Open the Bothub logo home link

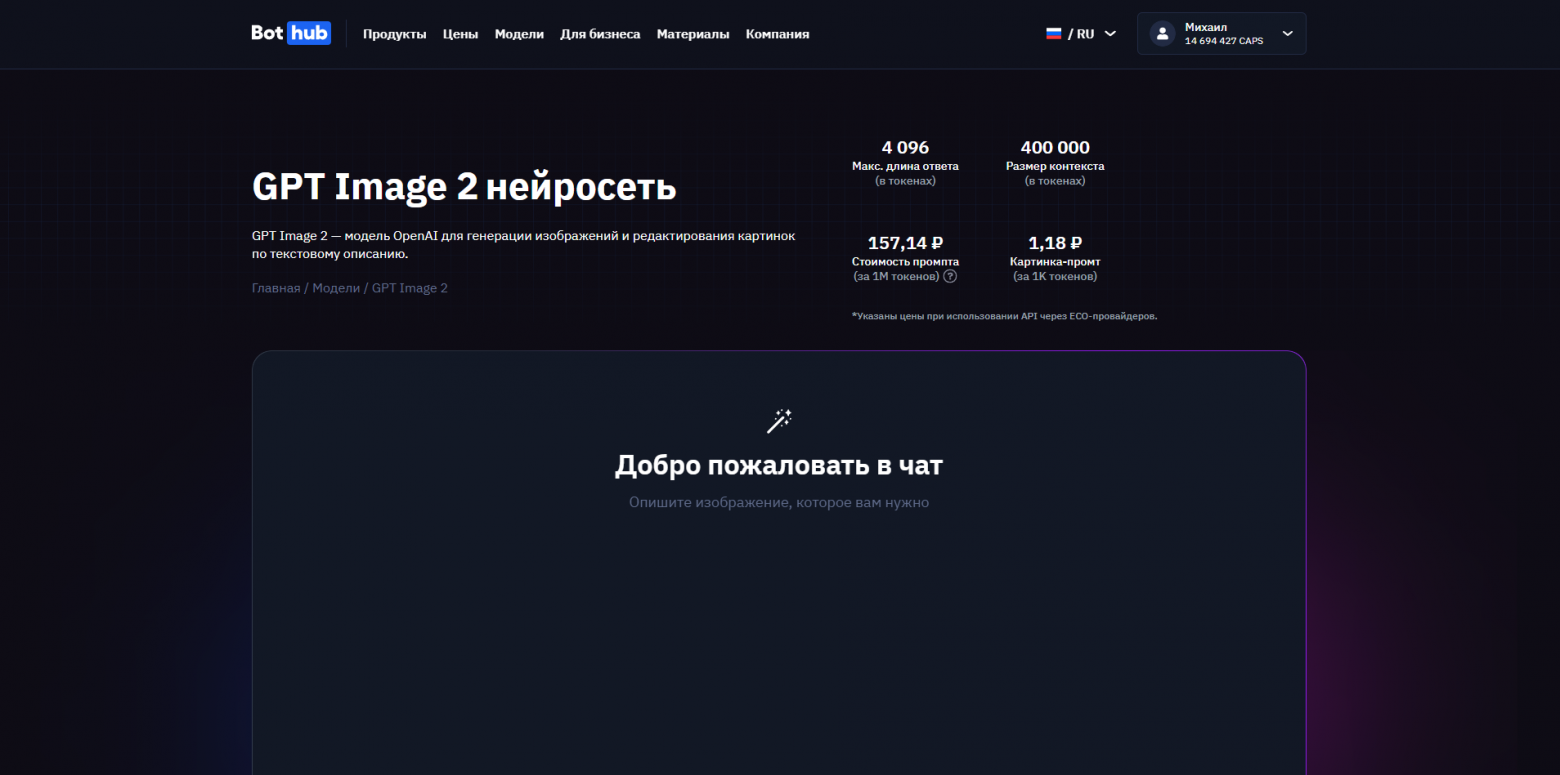pyautogui.click(x=291, y=33)
